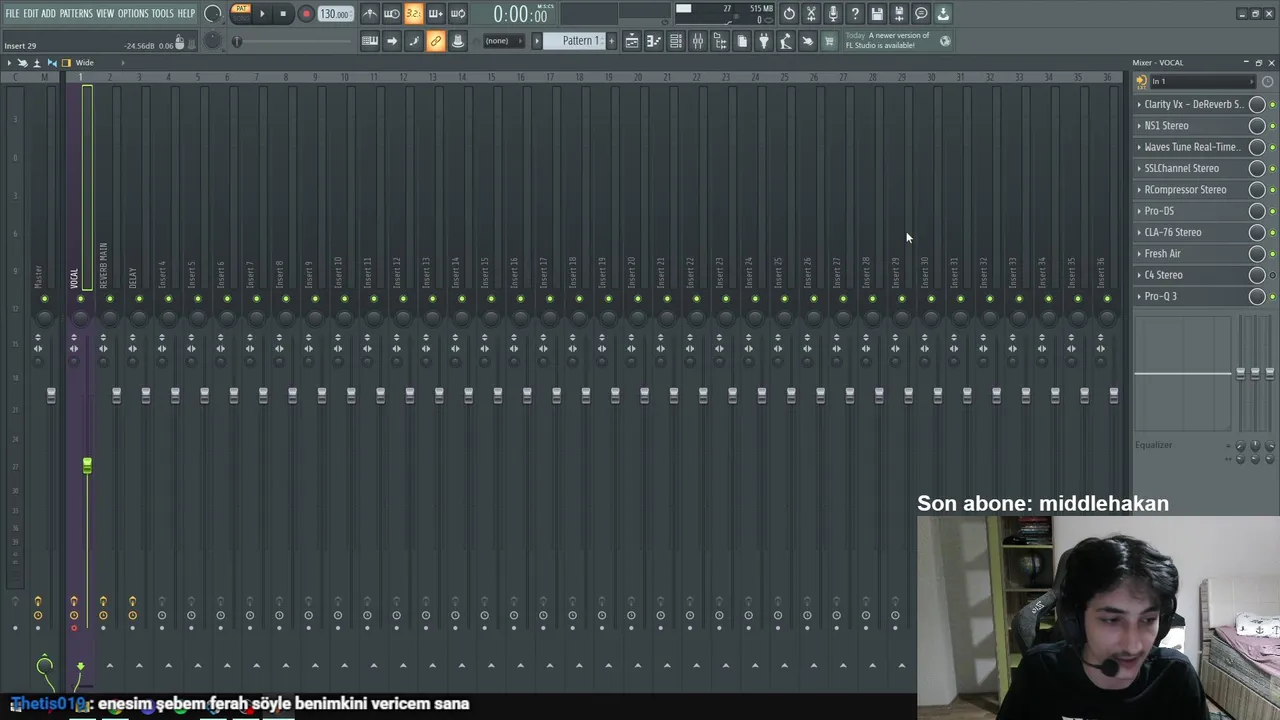Open the piano roll icon

[654, 41]
